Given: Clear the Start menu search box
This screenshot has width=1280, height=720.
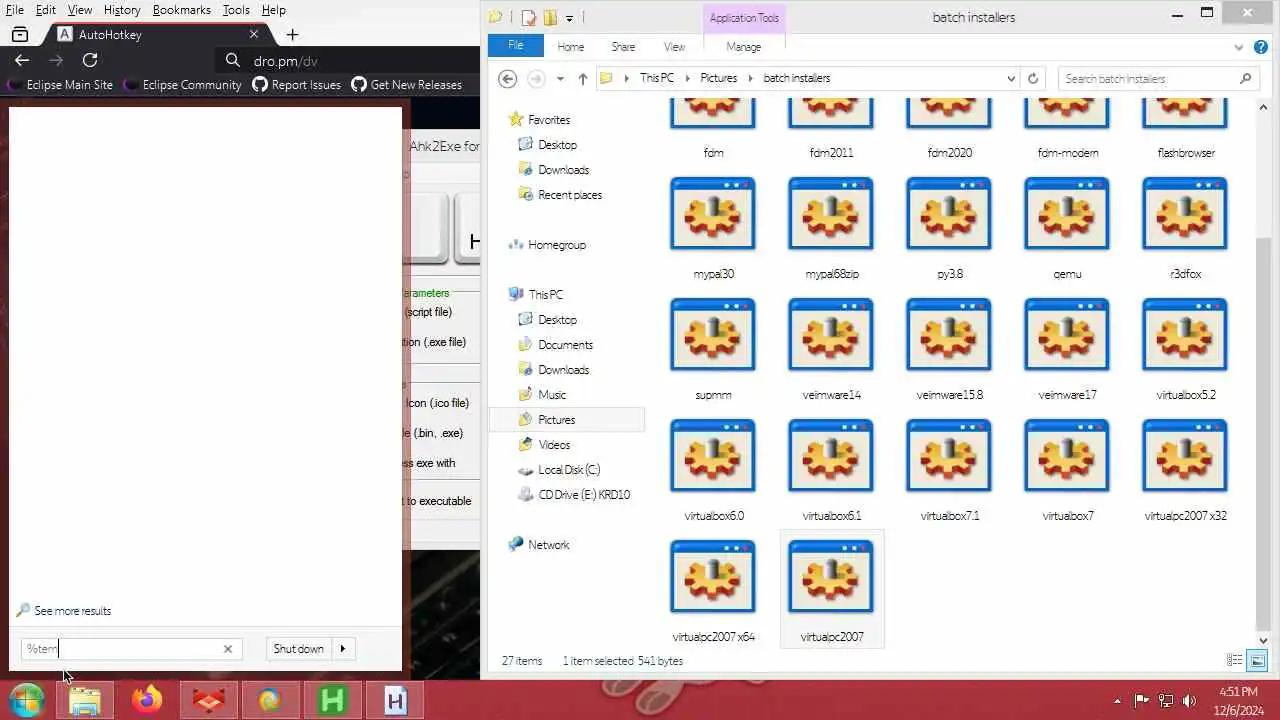Looking at the screenshot, I should 228,649.
